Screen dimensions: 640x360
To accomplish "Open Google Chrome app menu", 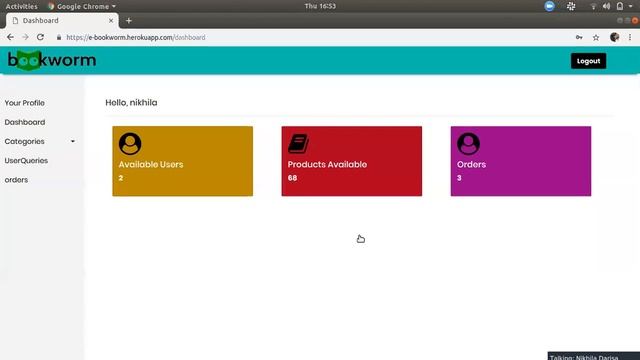I will click(x=82, y=6).
